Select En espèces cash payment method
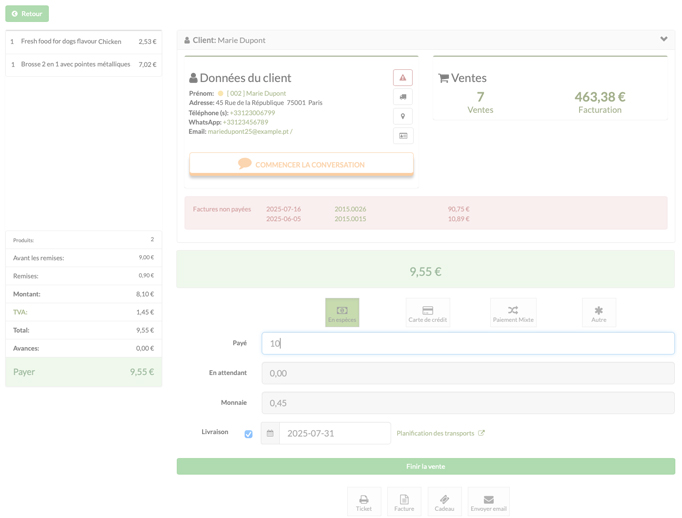 click(x=342, y=313)
